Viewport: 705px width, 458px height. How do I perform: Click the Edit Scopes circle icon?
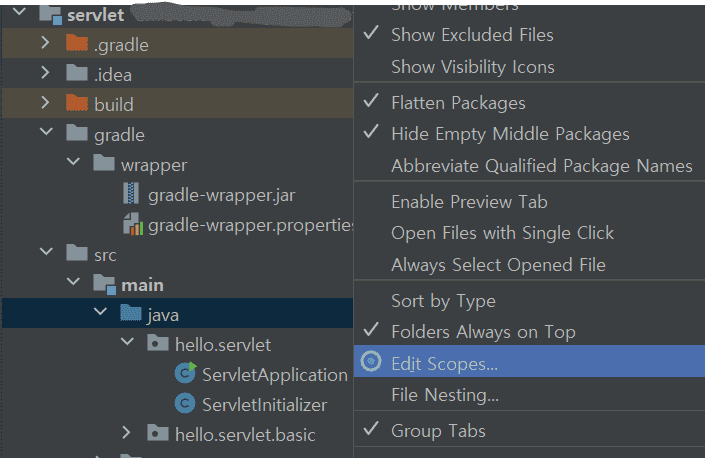click(x=371, y=363)
